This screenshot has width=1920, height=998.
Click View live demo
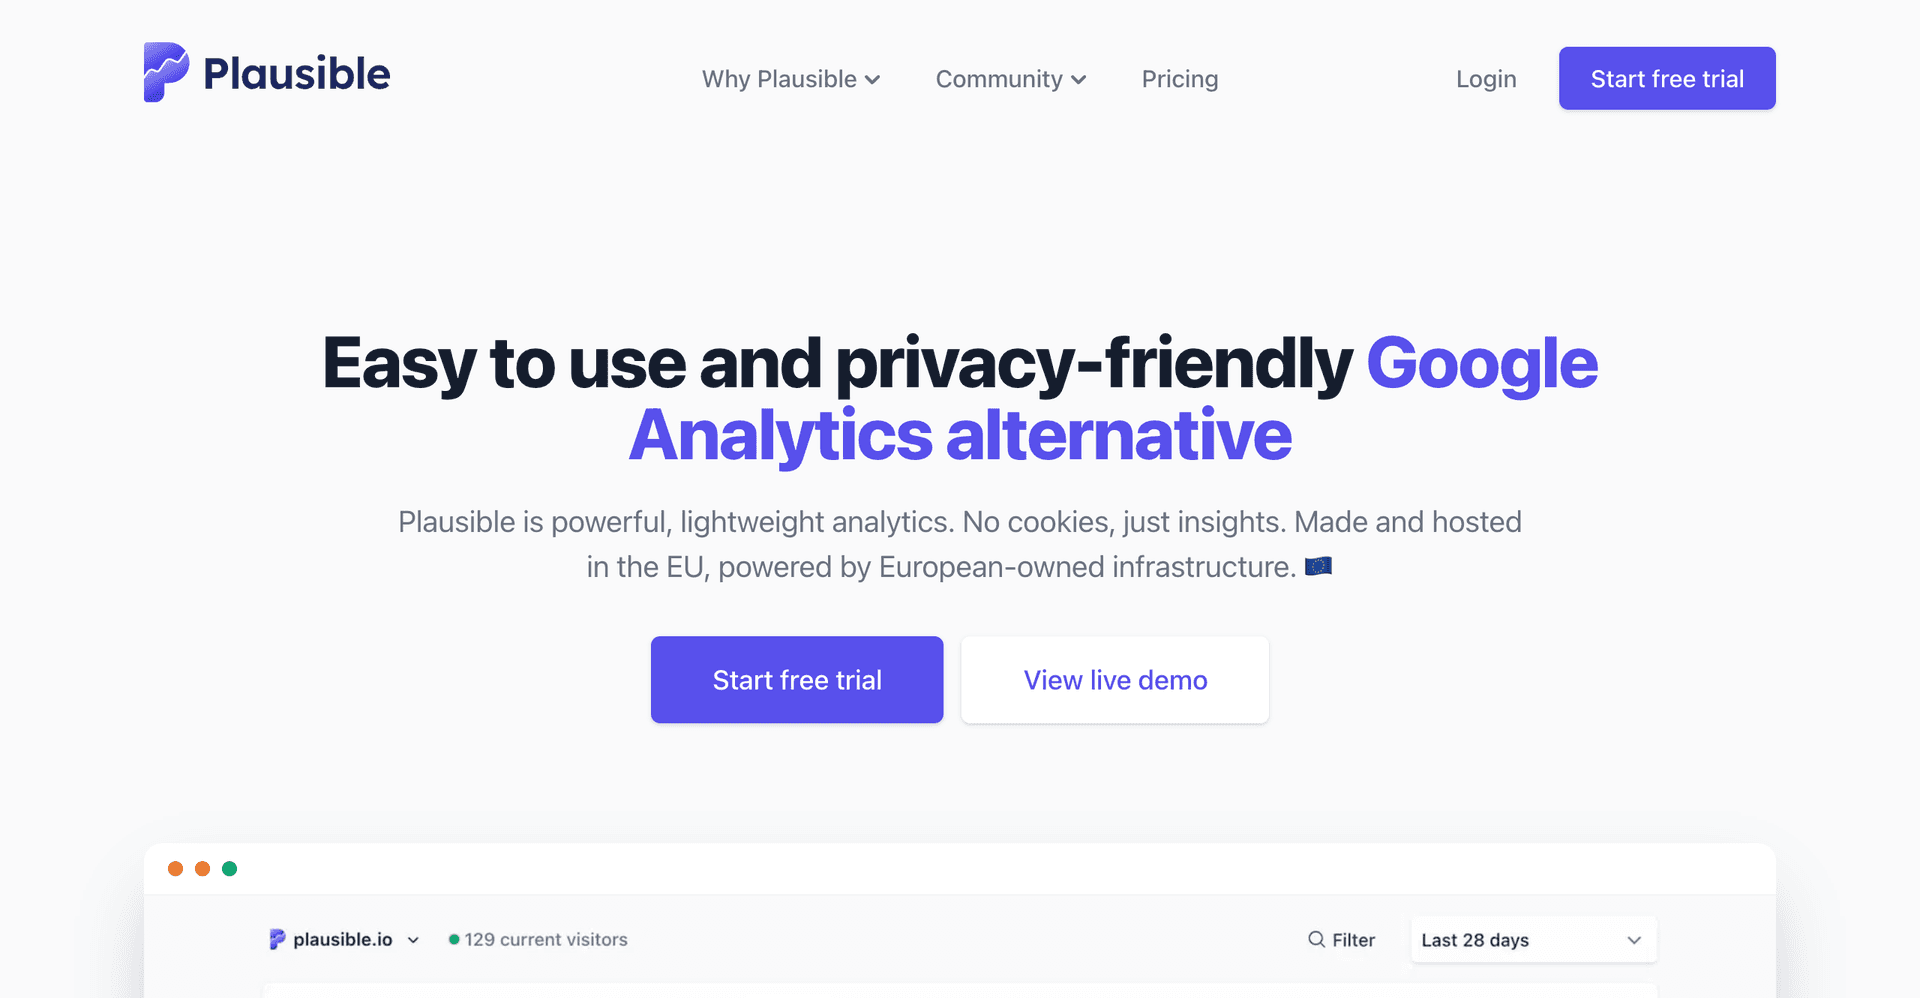[1114, 679]
